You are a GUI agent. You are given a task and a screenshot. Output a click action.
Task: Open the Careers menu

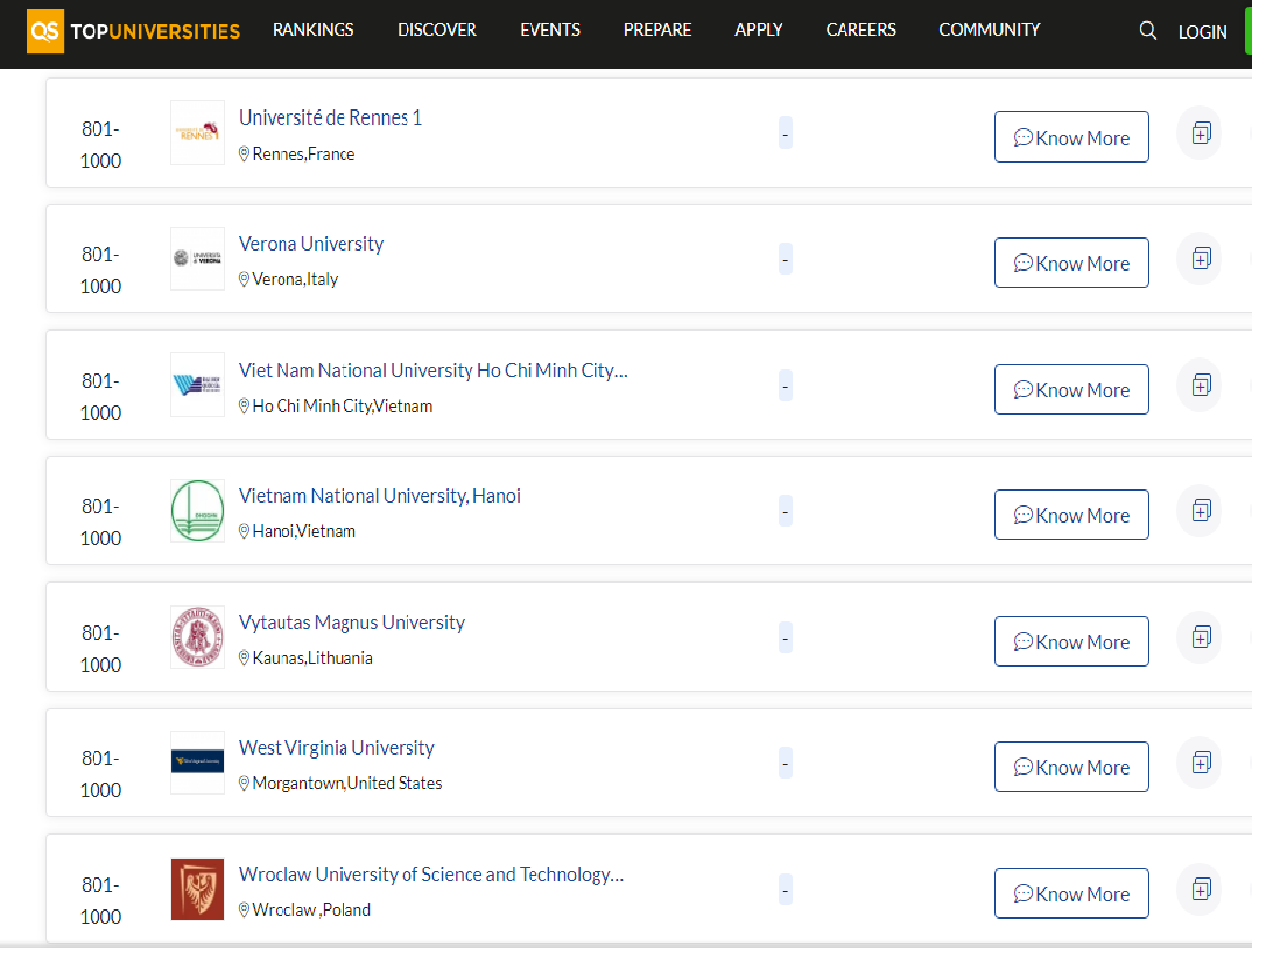click(861, 30)
